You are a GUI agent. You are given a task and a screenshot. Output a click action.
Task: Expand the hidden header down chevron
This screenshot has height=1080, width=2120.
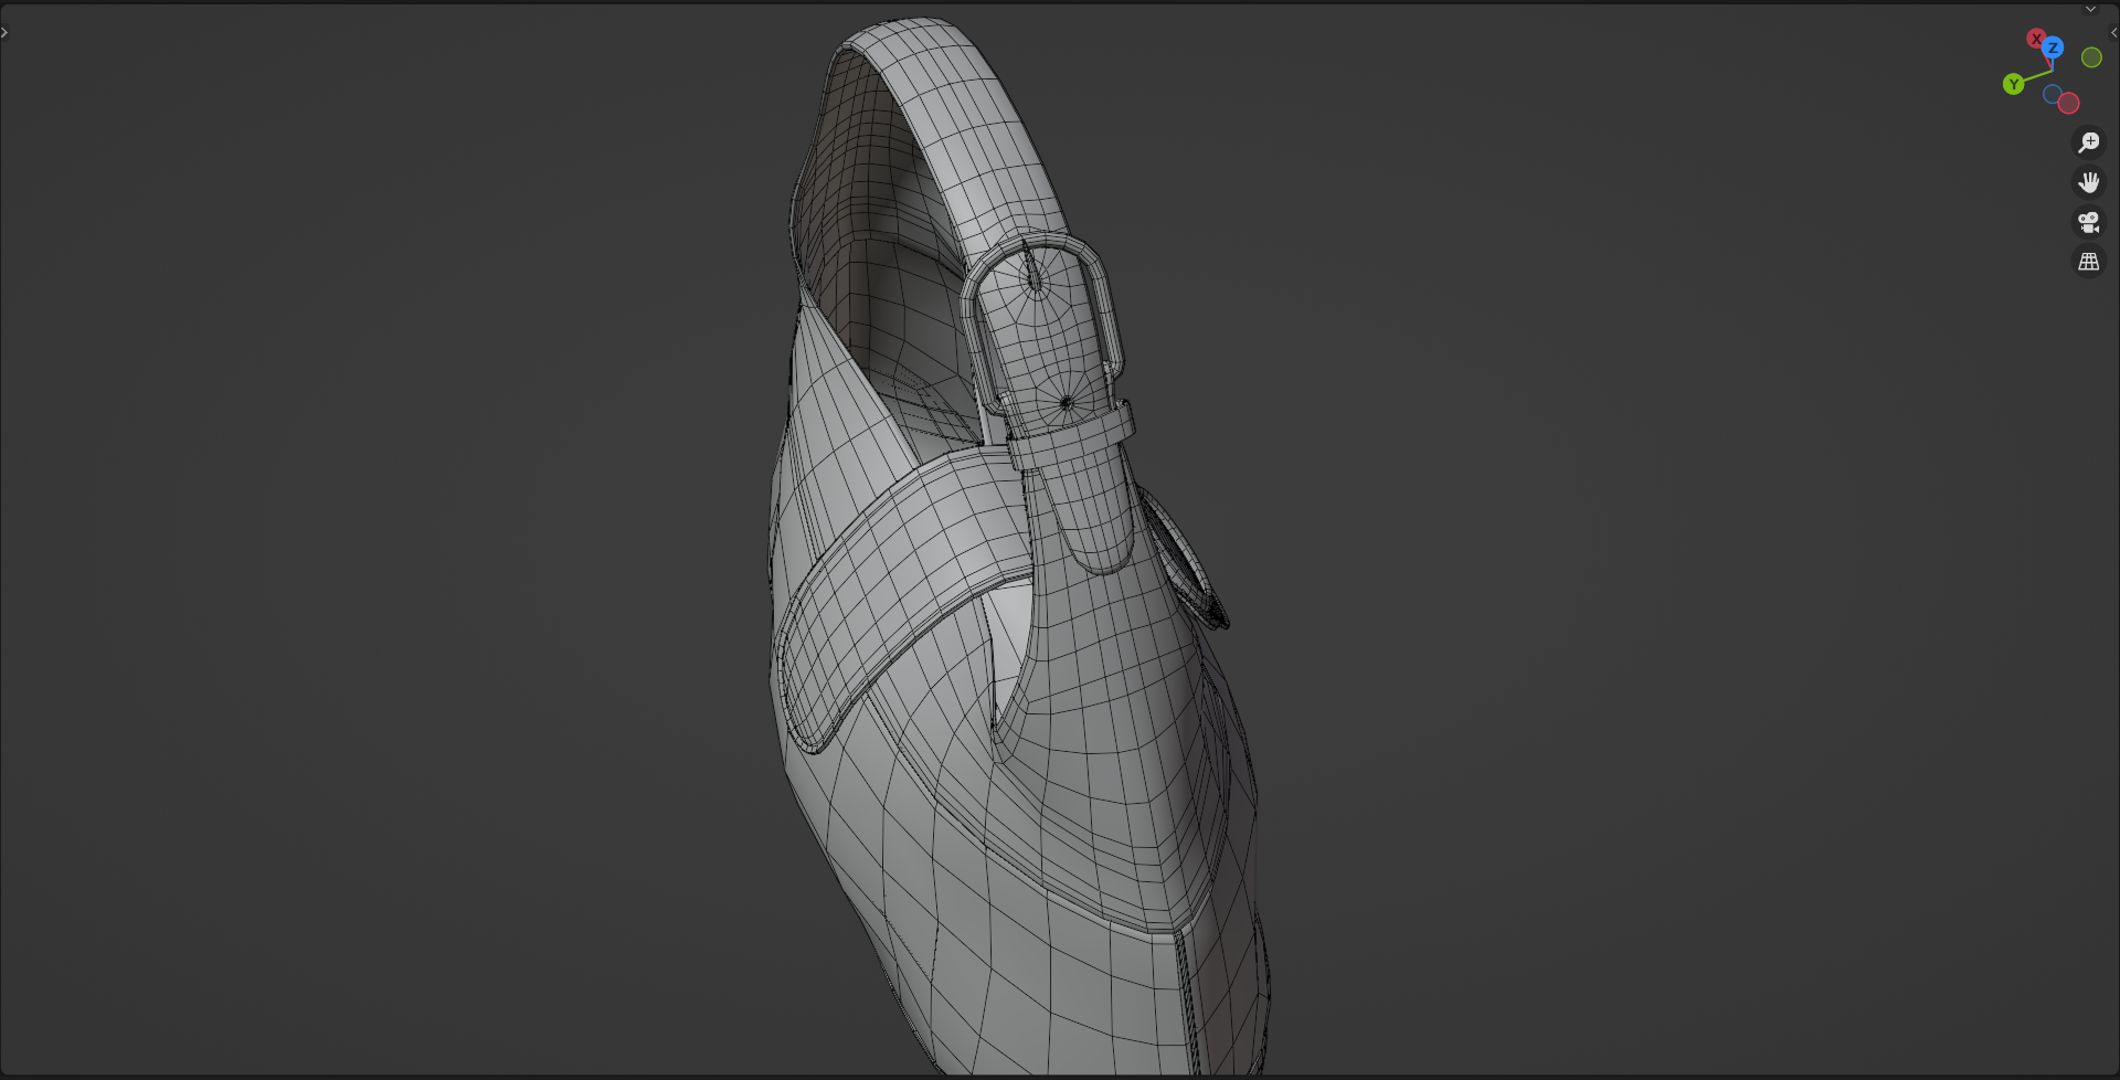[2090, 9]
